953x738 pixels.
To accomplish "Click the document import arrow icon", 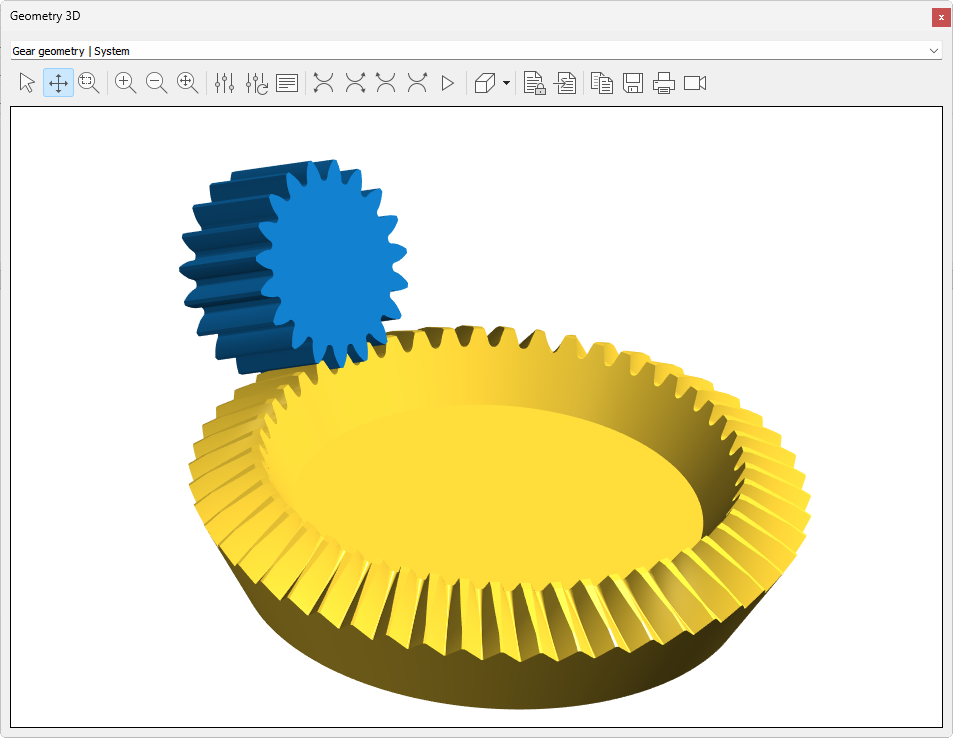I will pyautogui.click(x=566, y=83).
